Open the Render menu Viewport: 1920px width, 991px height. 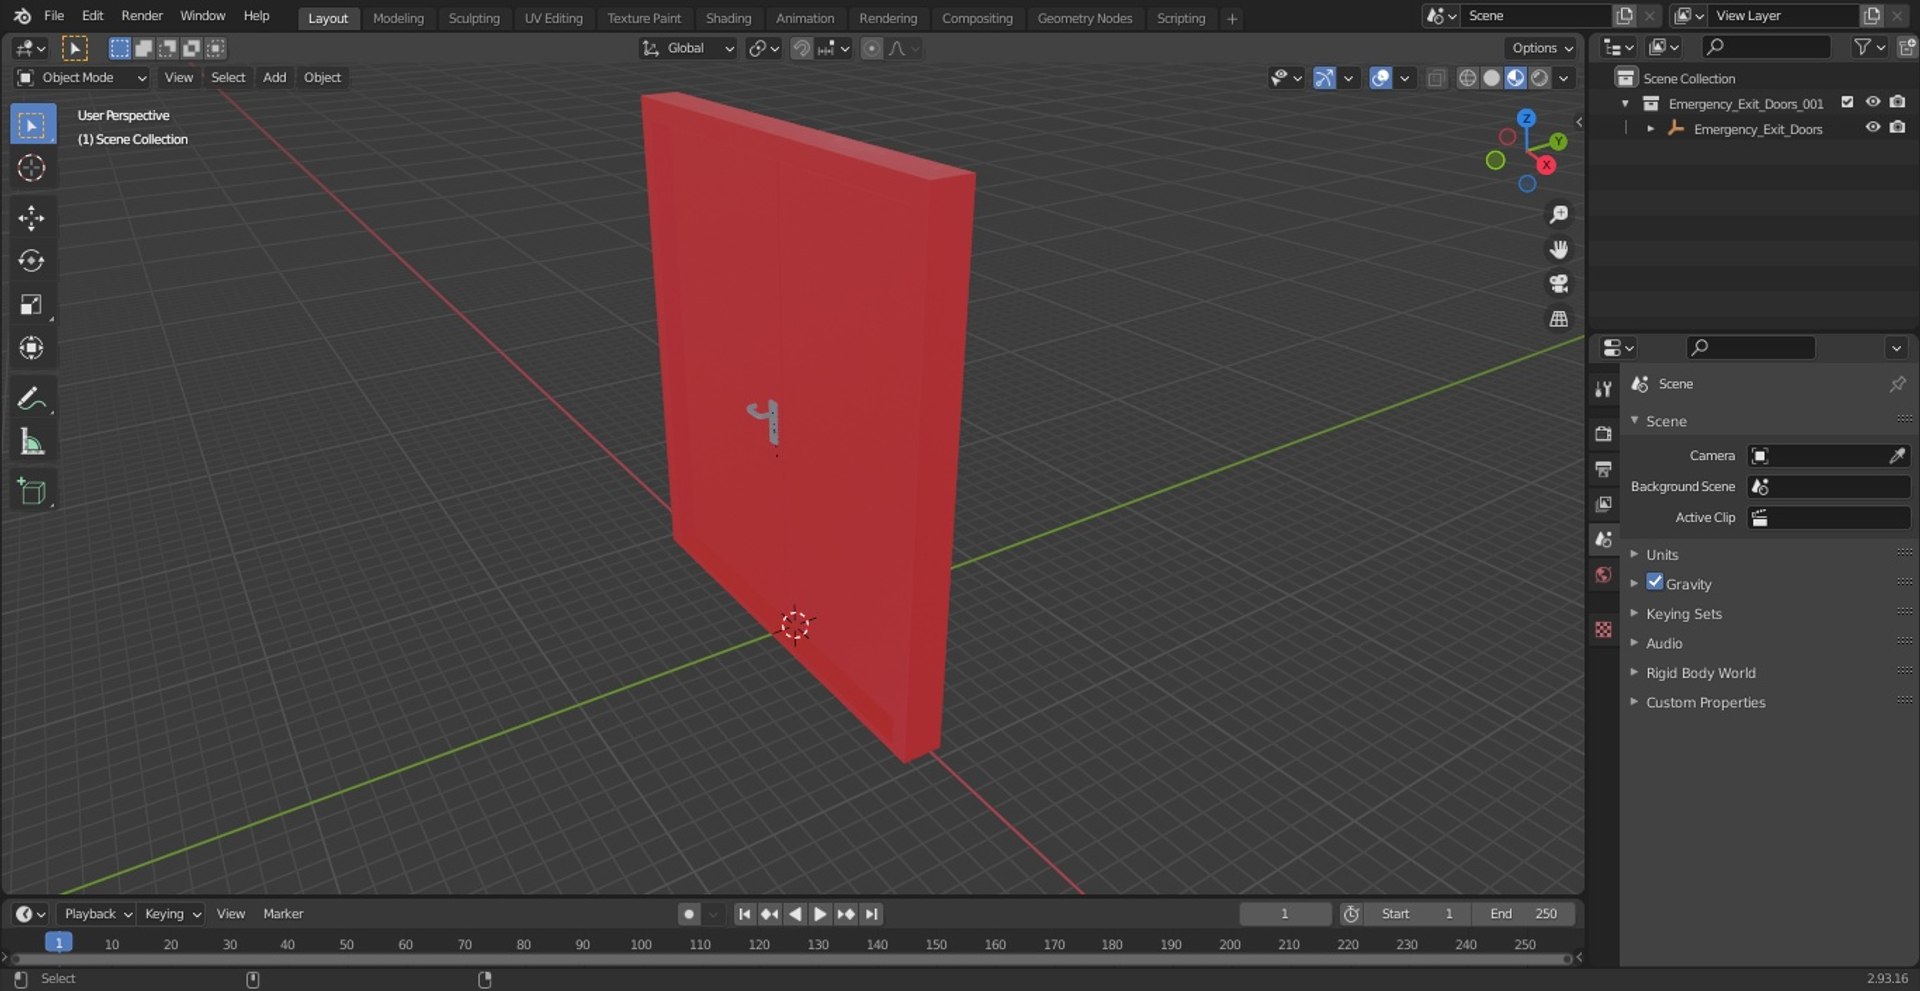[142, 16]
